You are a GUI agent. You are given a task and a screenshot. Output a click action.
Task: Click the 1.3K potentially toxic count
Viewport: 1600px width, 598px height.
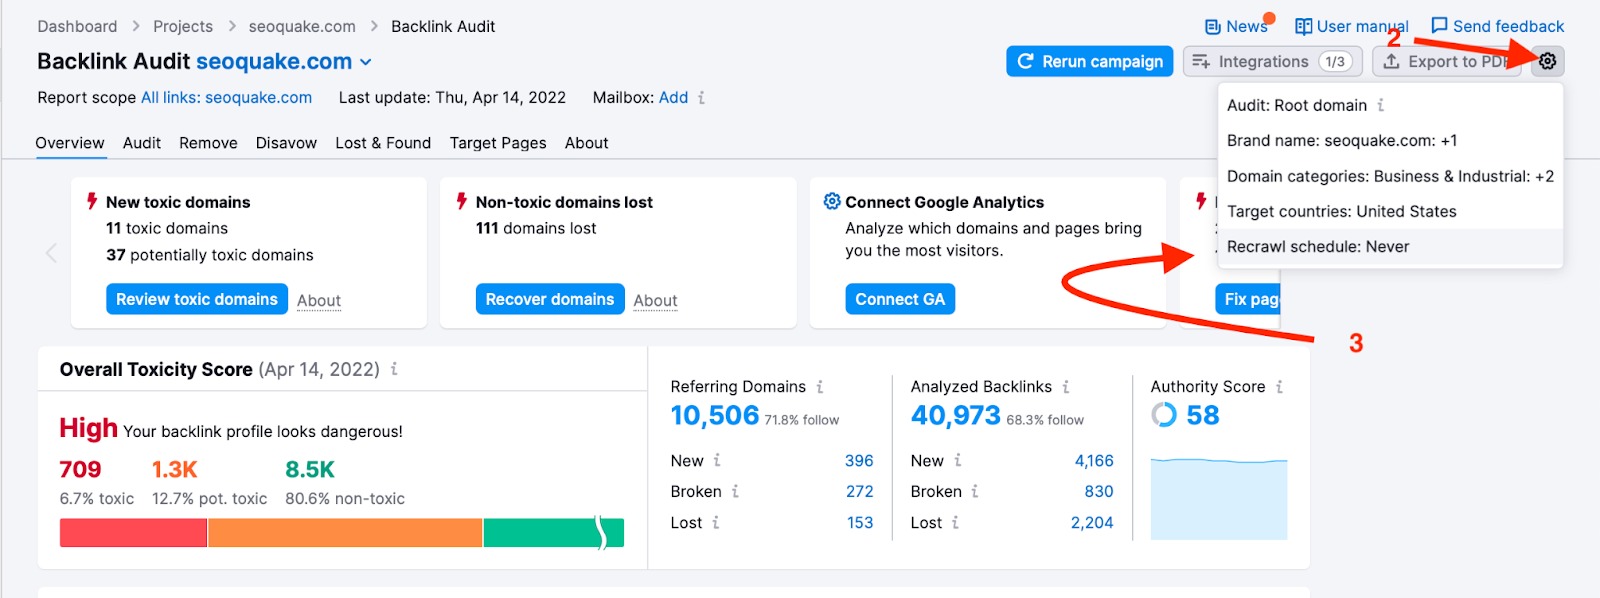[x=174, y=469]
